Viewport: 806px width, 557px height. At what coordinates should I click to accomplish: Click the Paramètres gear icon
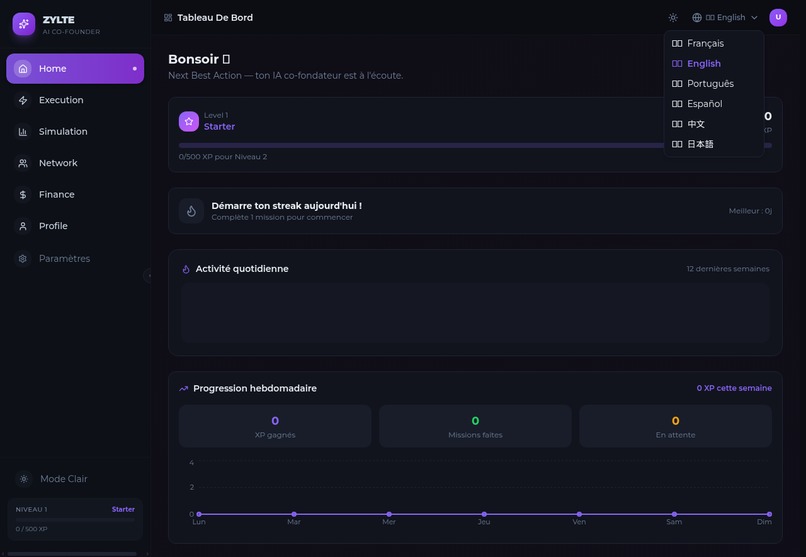23,258
